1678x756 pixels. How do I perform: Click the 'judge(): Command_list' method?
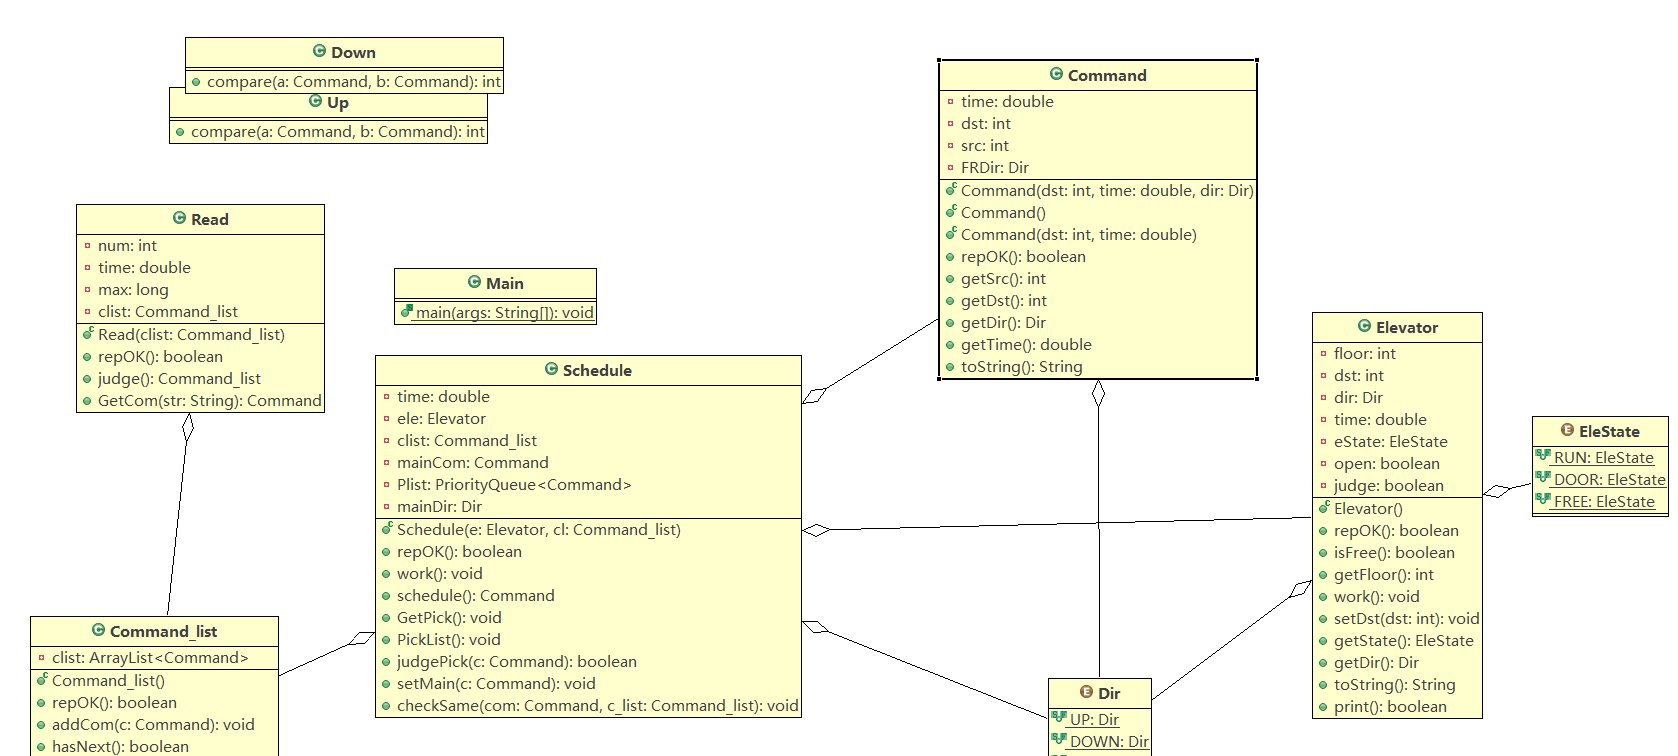coord(179,378)
